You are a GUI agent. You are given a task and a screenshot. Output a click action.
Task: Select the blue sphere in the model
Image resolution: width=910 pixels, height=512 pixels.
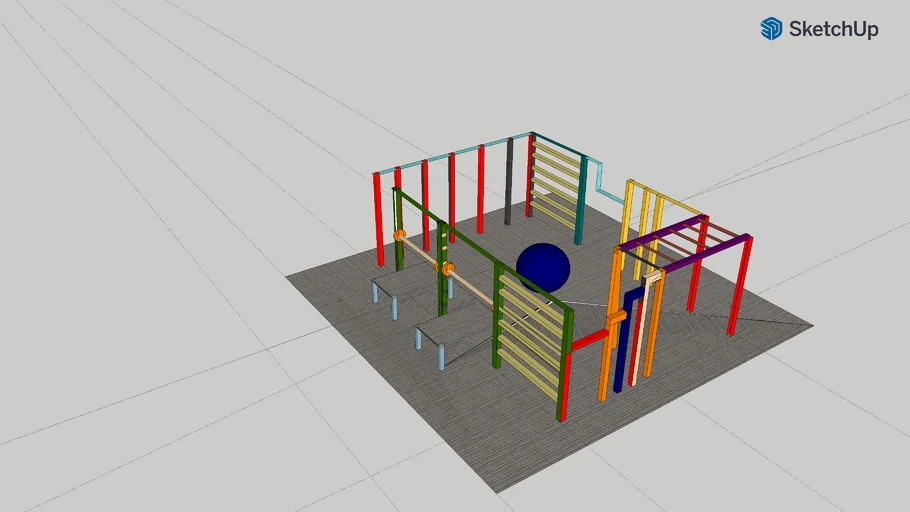tap(543, 268)
